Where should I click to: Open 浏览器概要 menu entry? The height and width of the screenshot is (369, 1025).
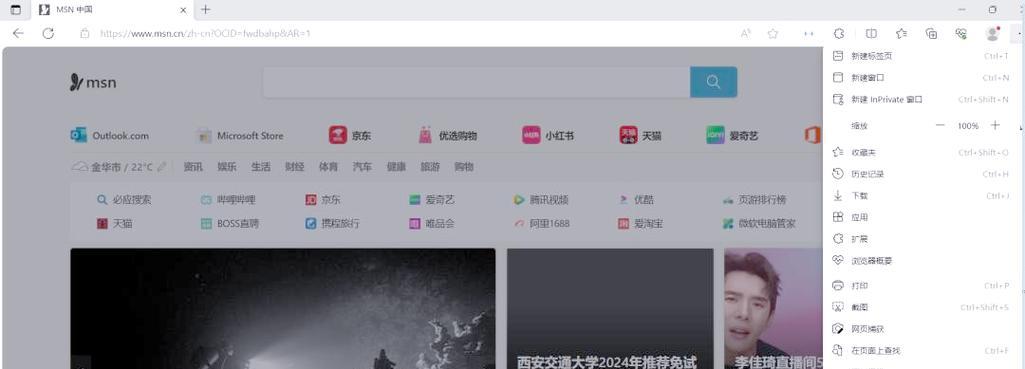coord(921,260)
